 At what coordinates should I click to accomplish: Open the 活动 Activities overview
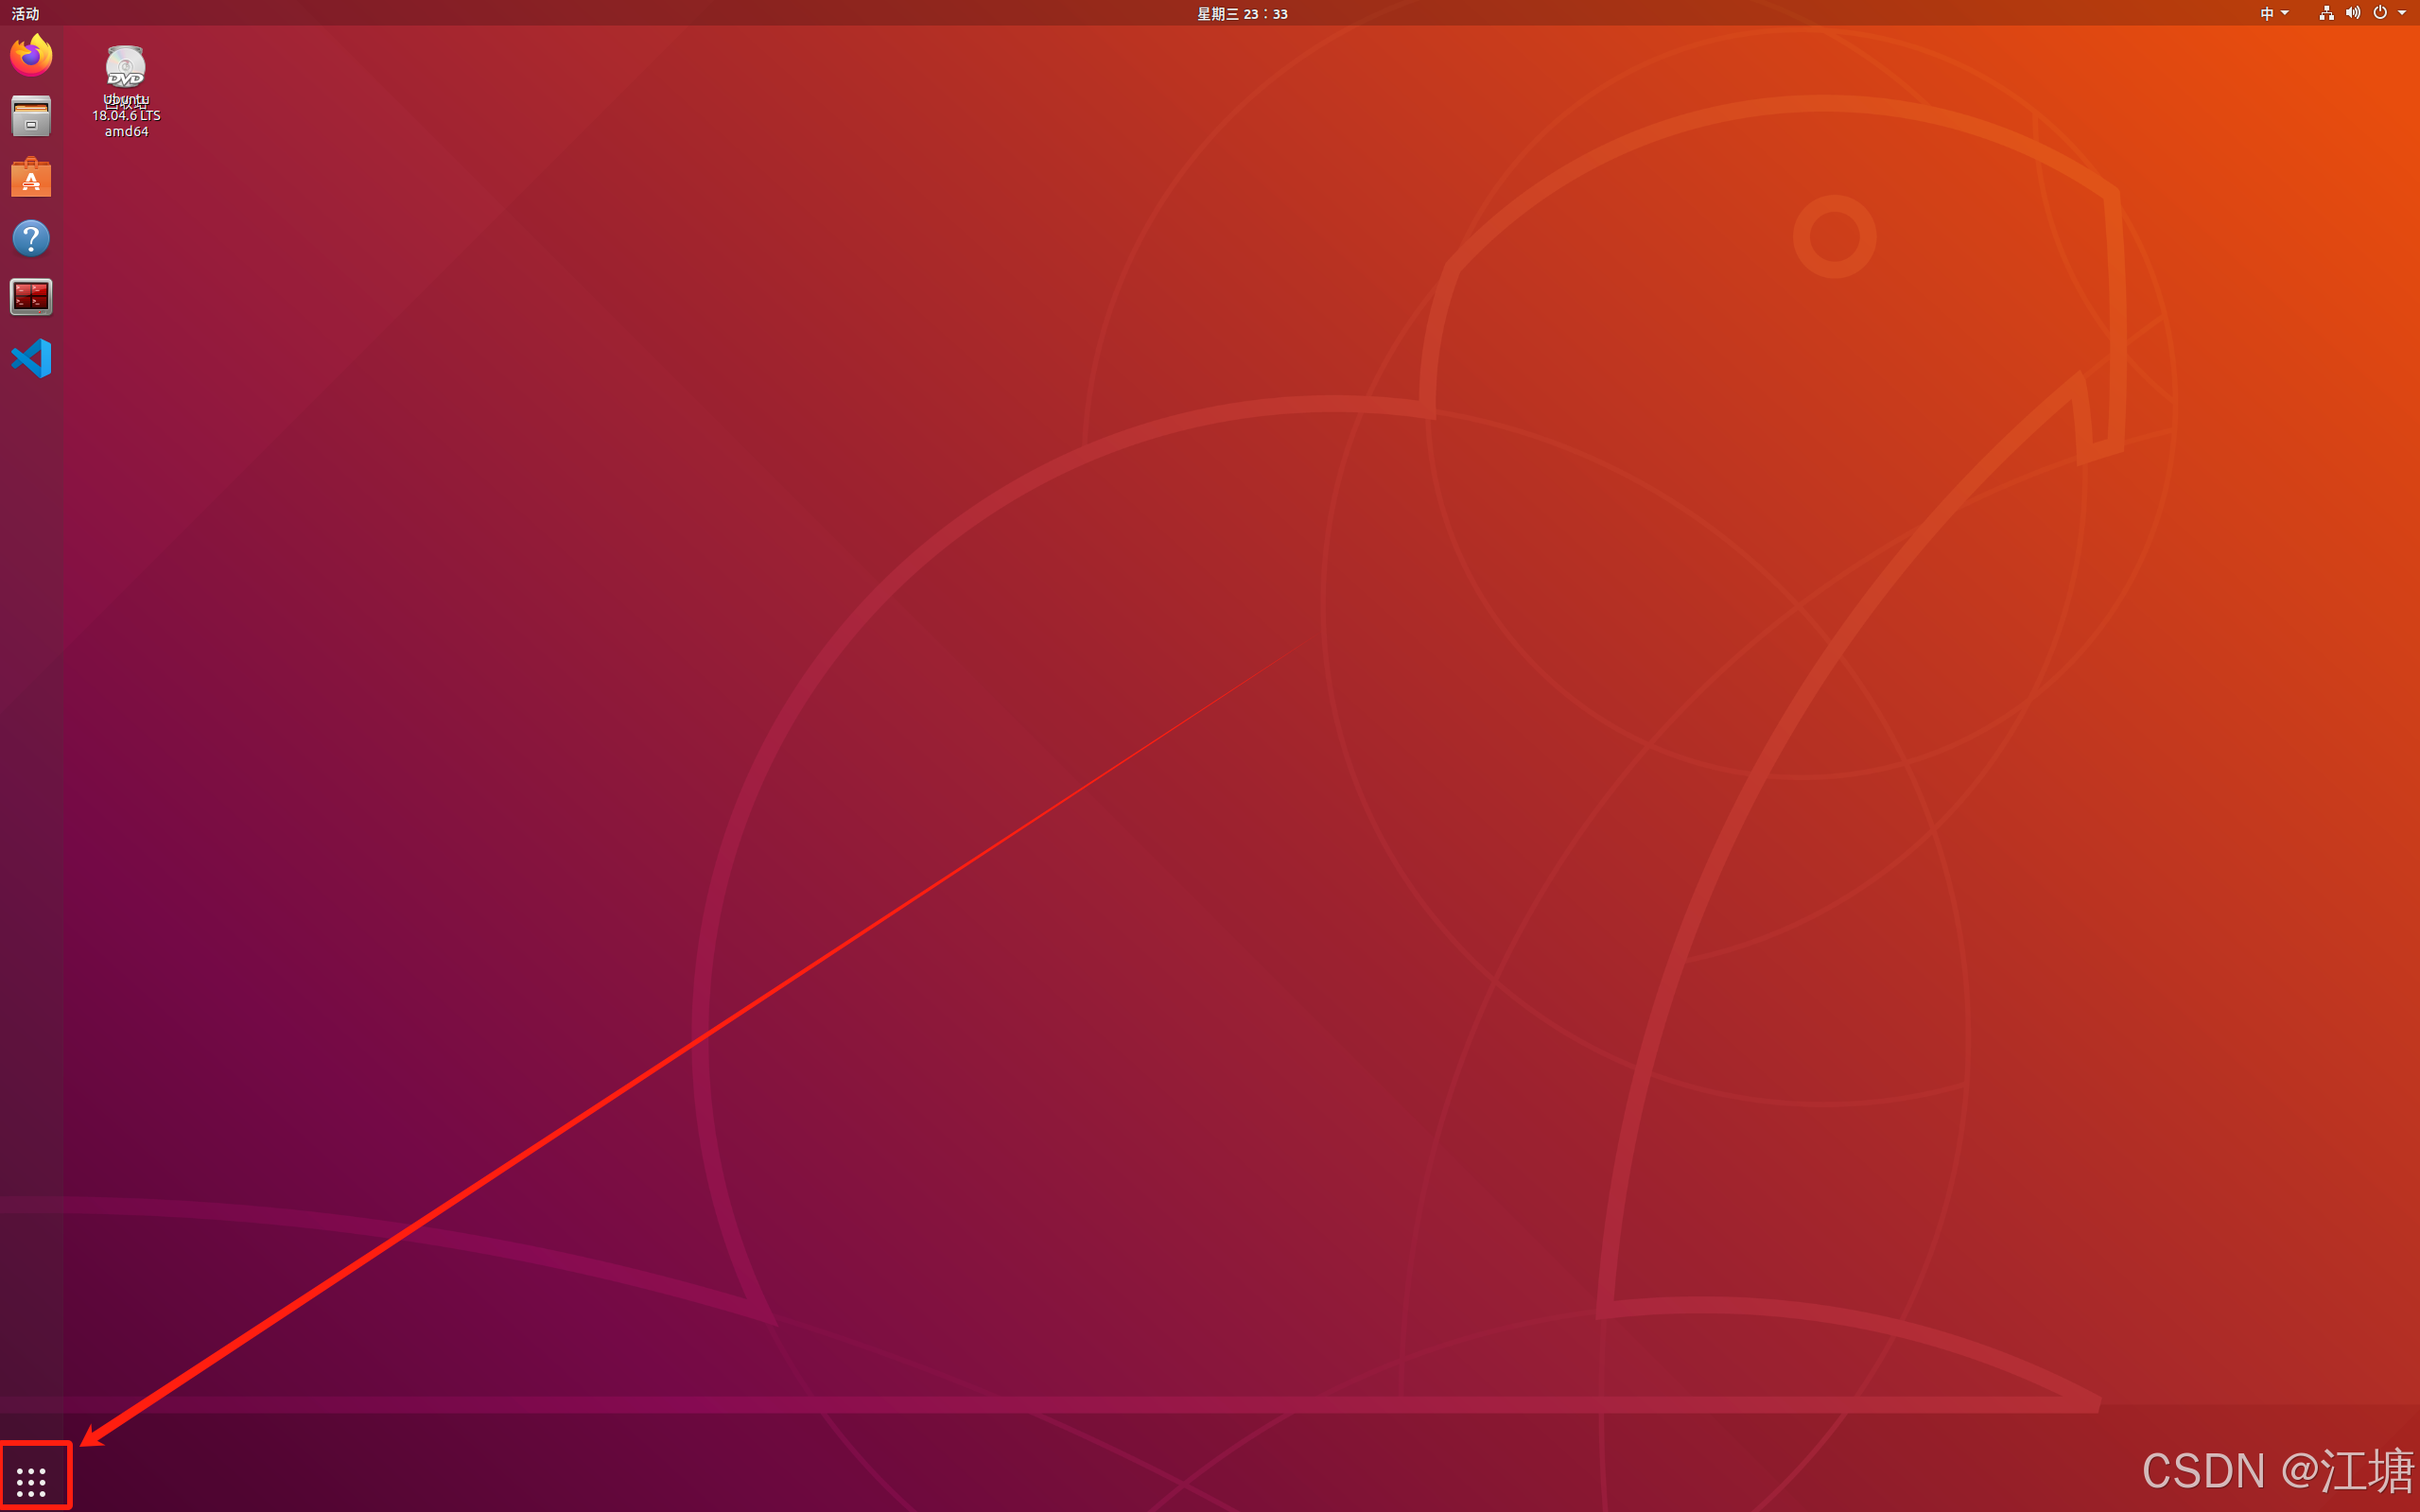(x=25, y=13)
